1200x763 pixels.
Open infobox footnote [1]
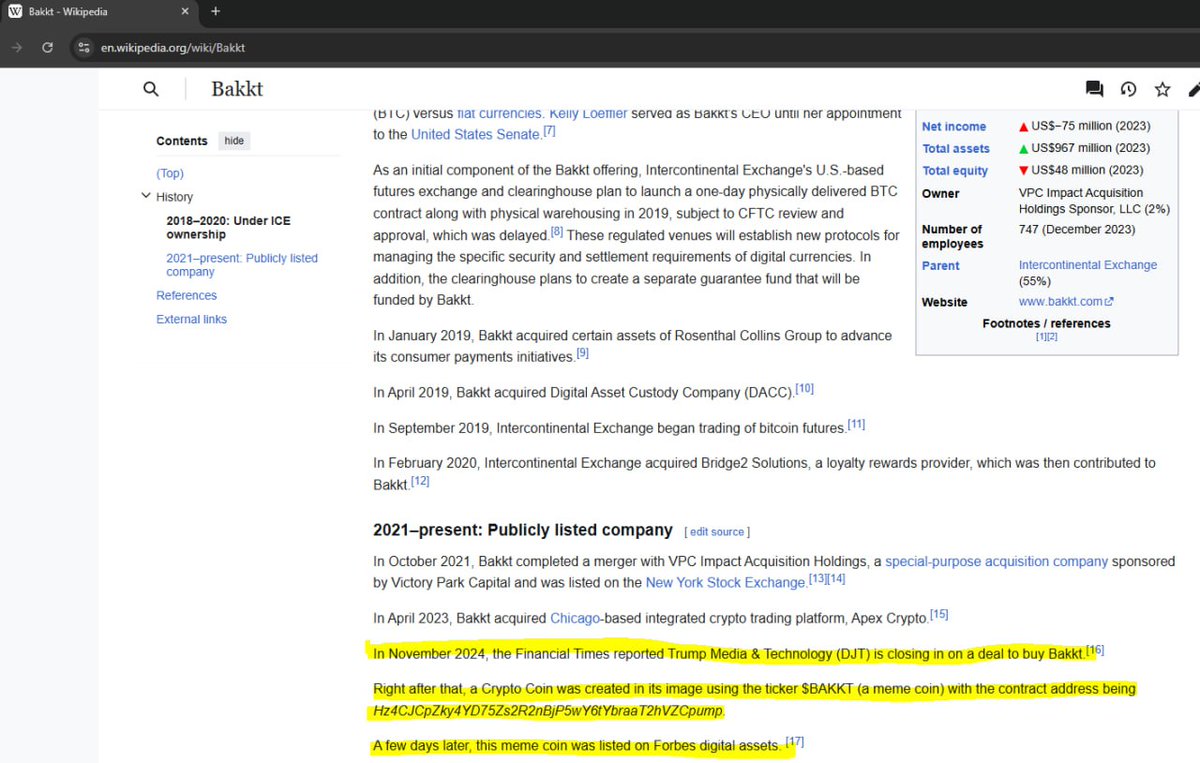point(1041,337)
